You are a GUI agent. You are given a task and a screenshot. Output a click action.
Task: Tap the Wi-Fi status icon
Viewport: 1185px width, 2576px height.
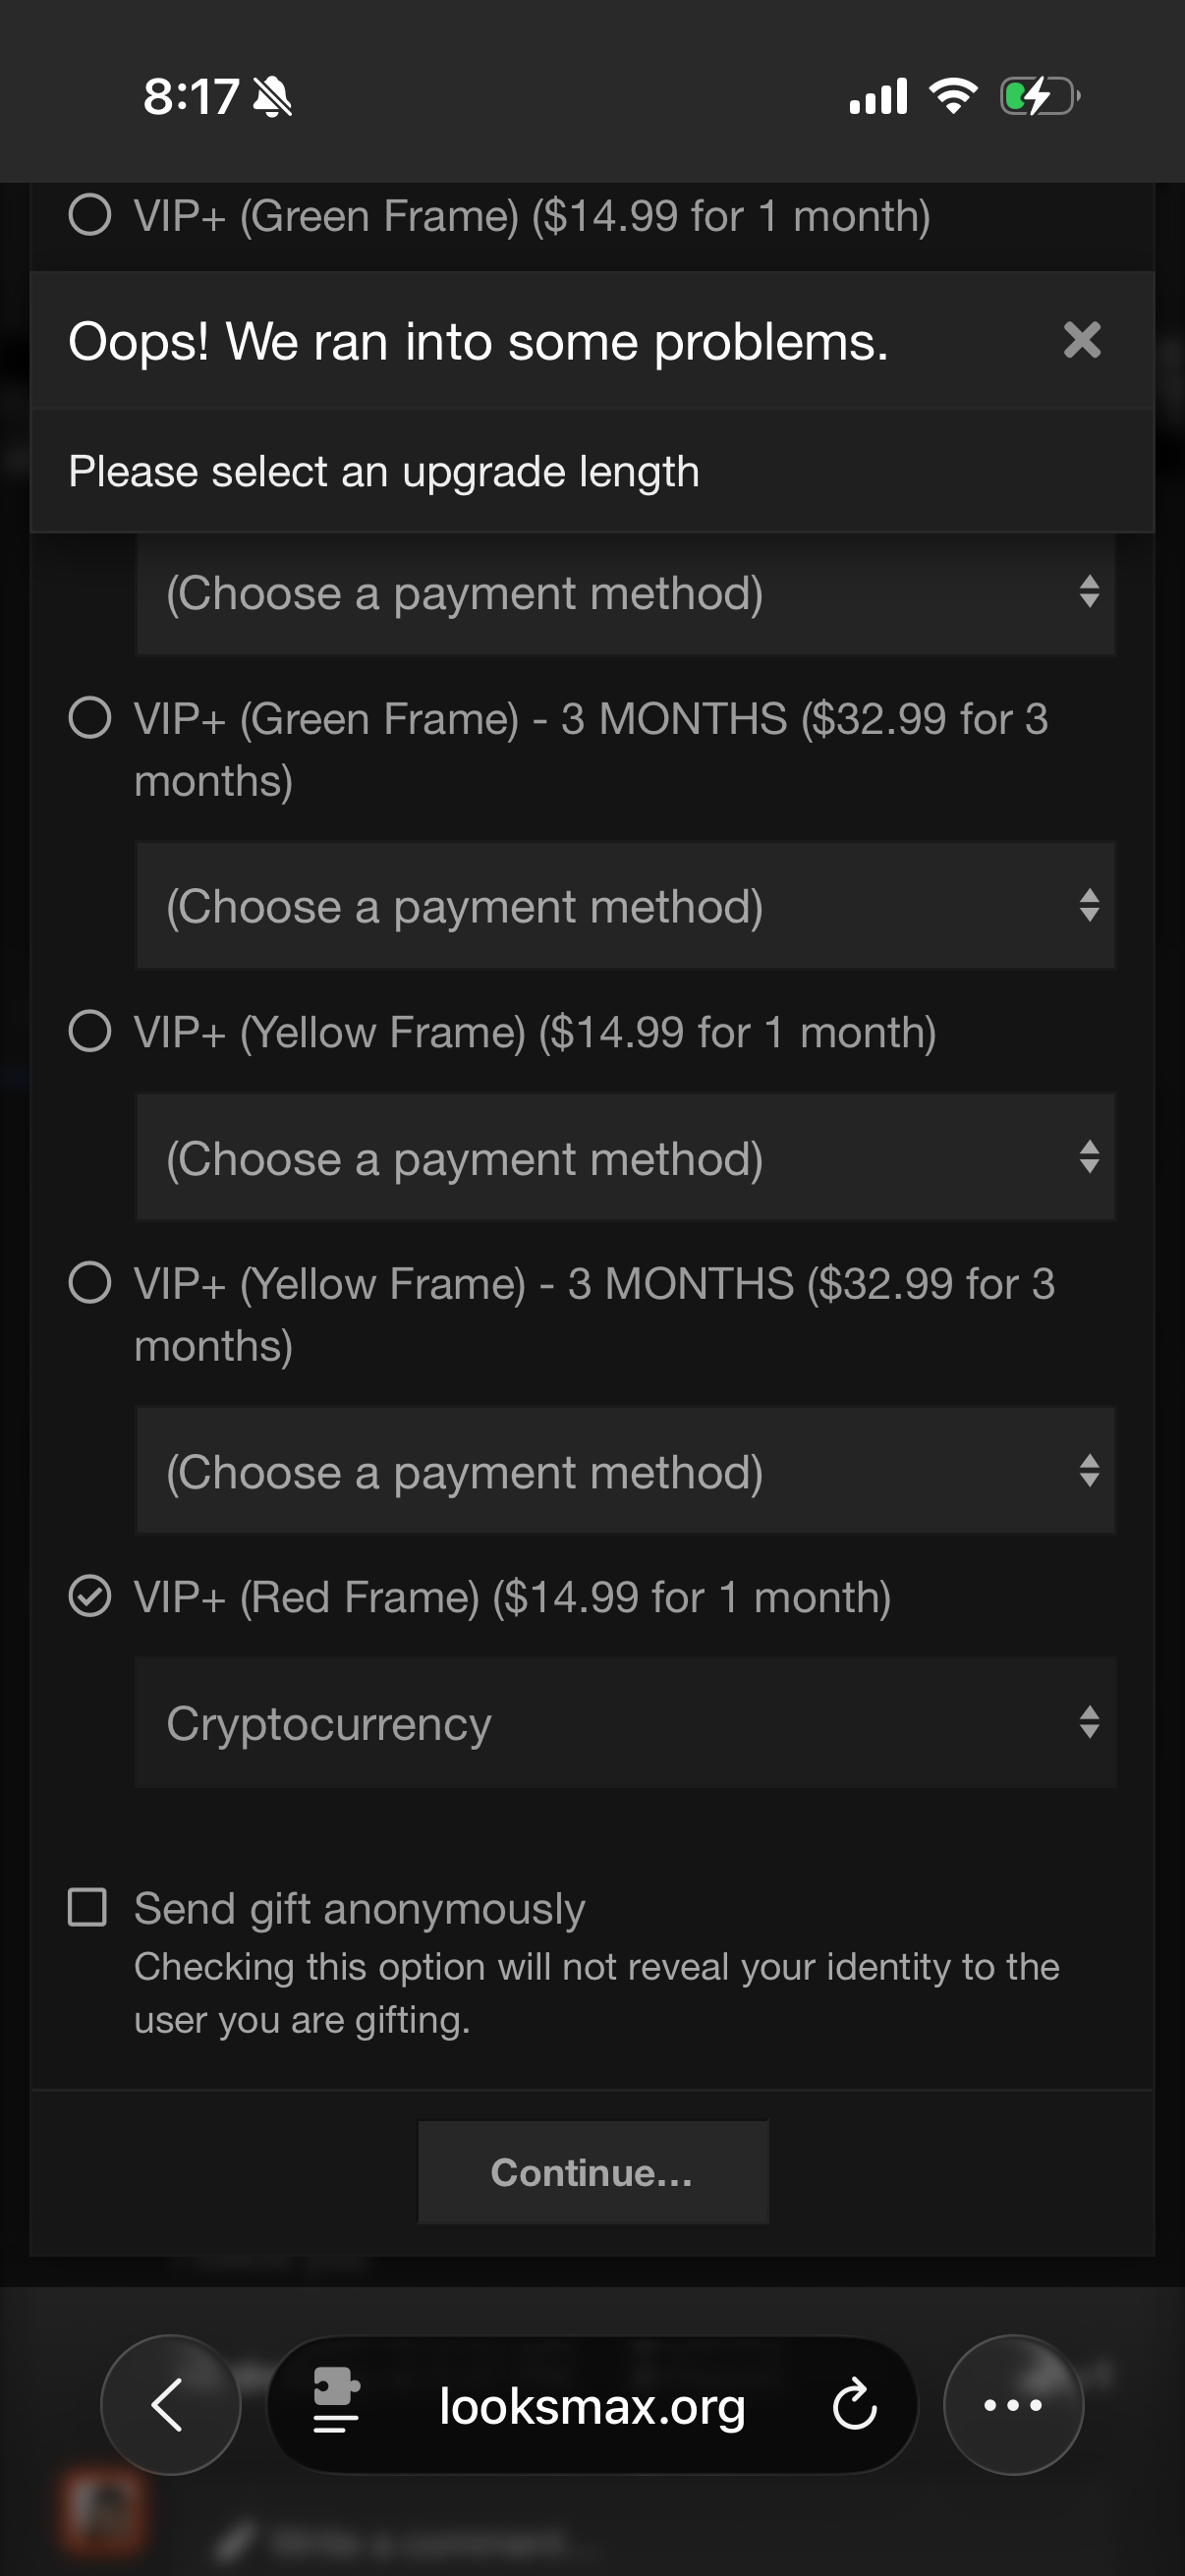(953, 96)
